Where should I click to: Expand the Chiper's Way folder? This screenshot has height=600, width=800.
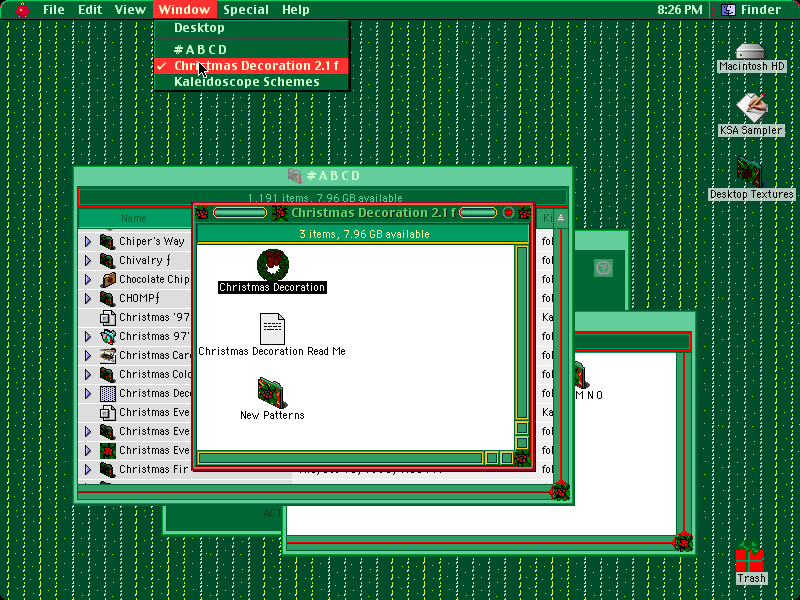click(x=88, y=241)
